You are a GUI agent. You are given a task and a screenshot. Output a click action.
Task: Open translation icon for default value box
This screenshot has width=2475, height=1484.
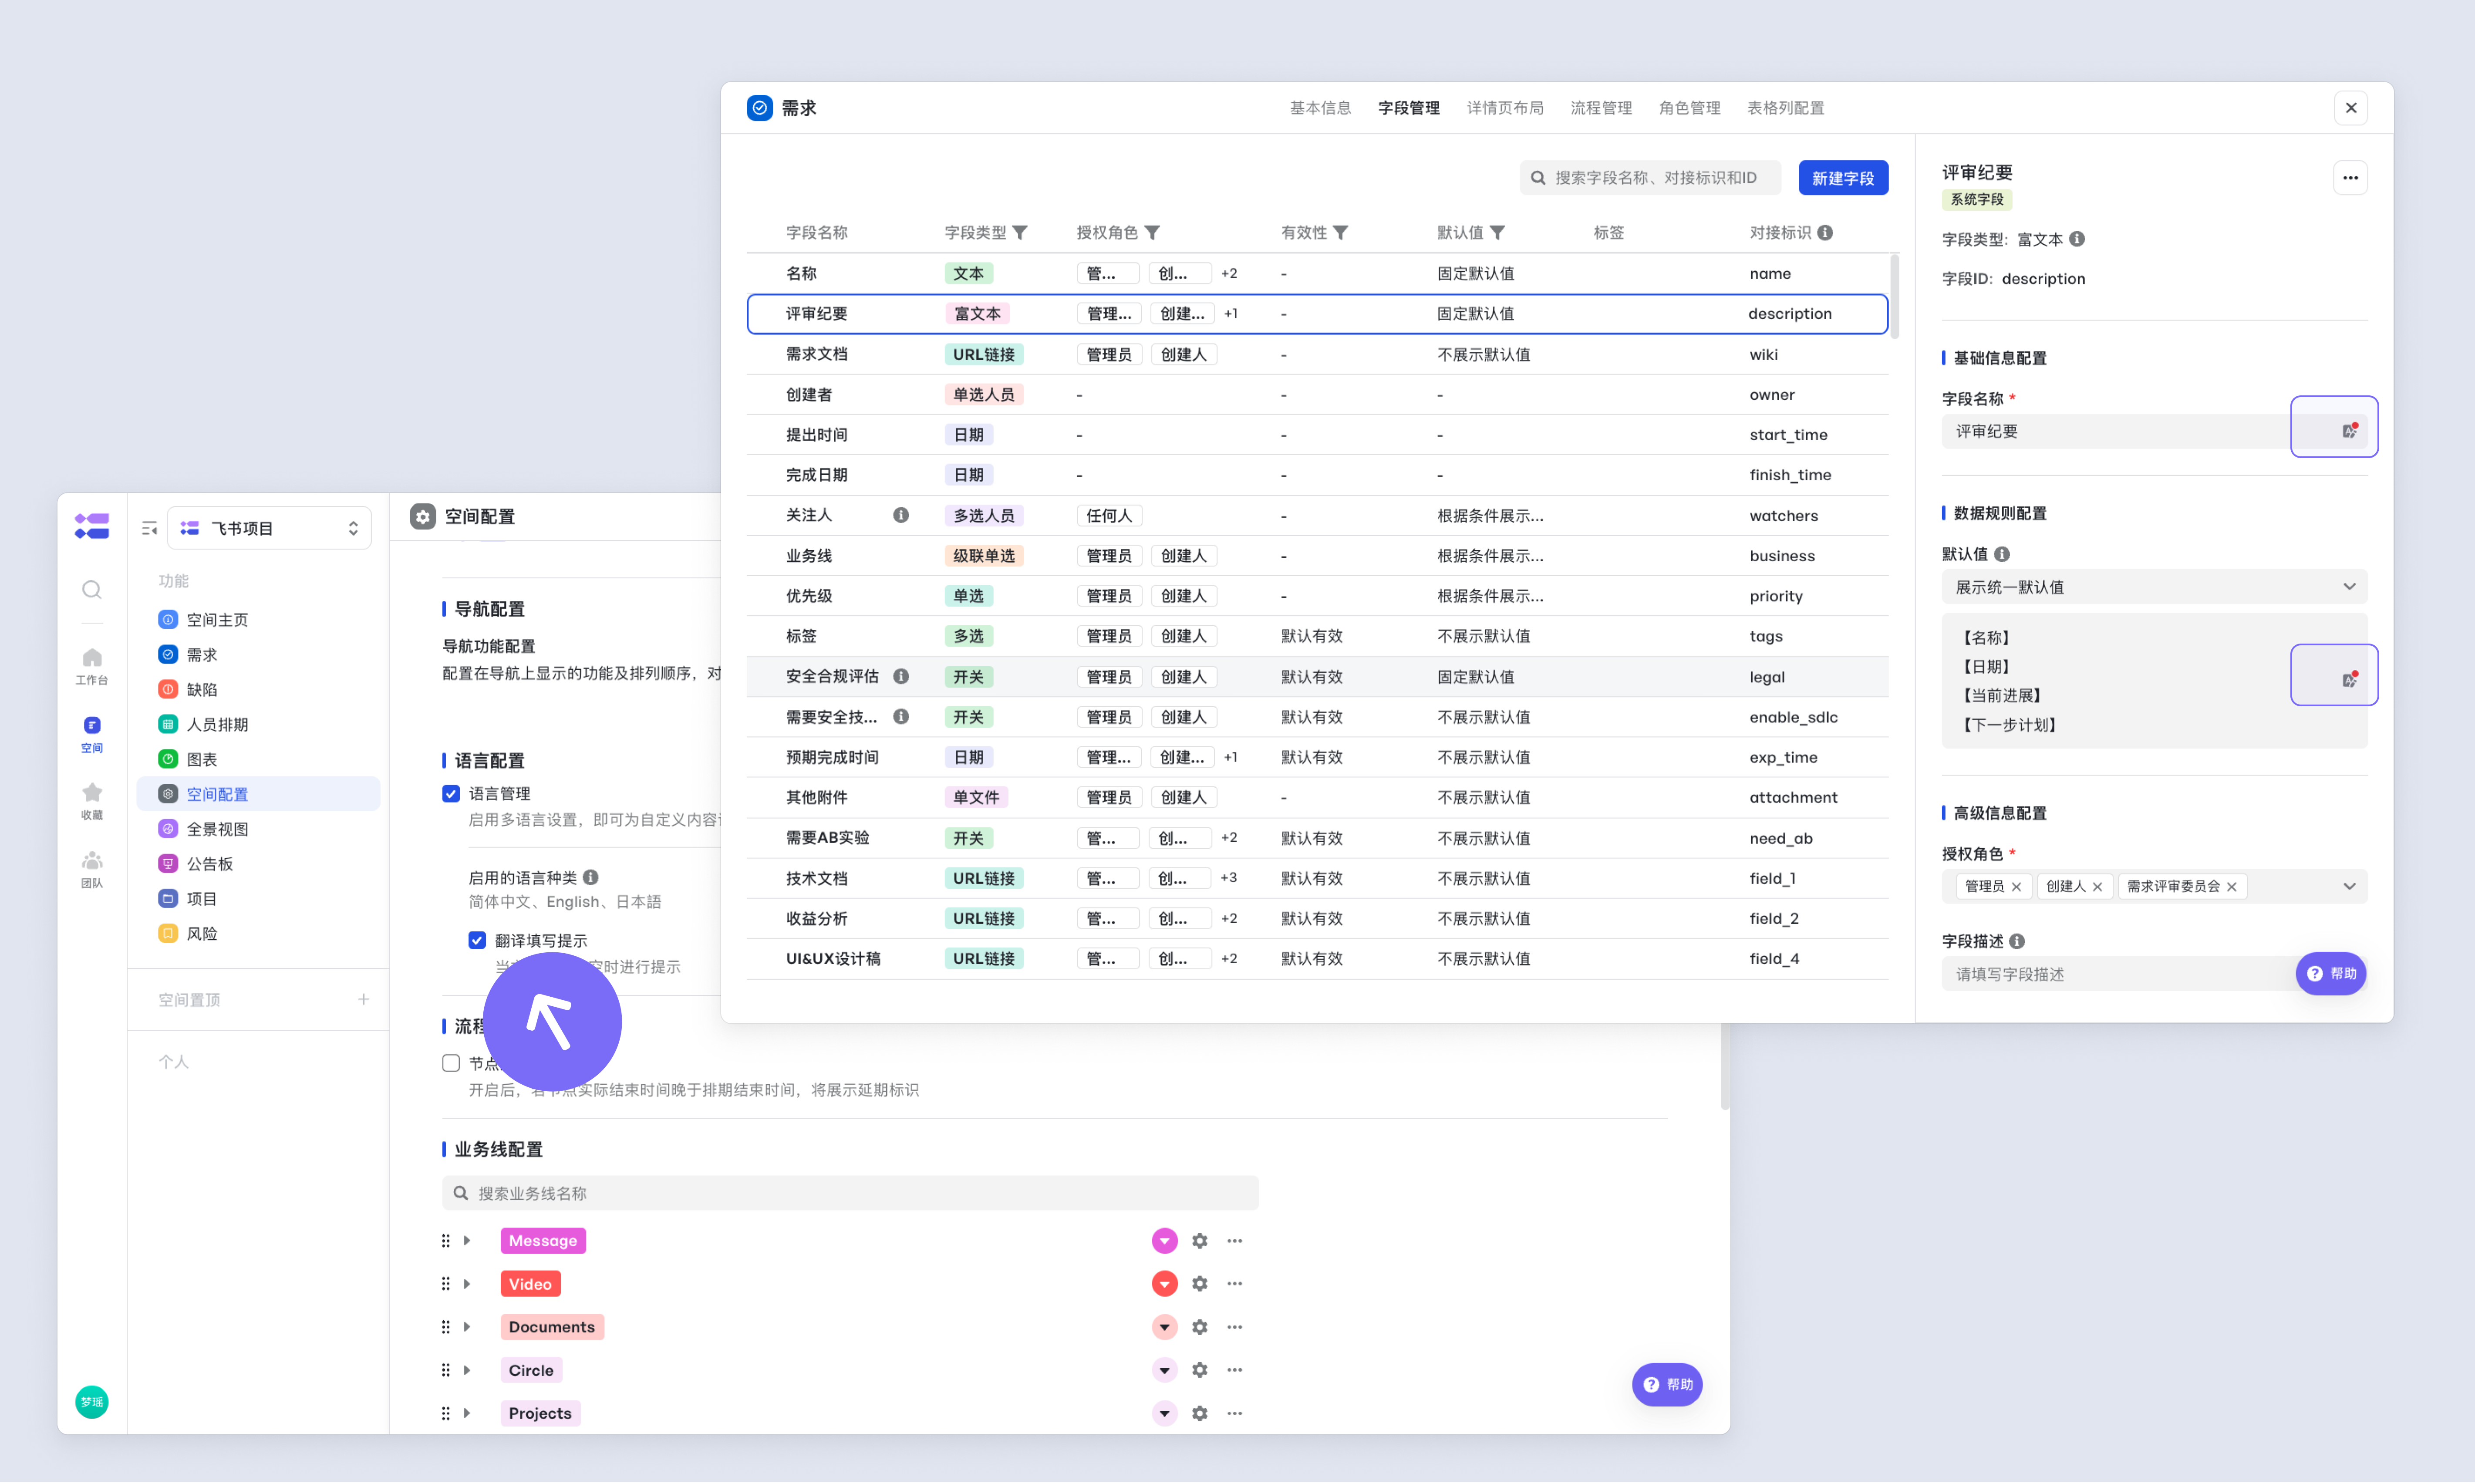click(x=2349, y=680)
